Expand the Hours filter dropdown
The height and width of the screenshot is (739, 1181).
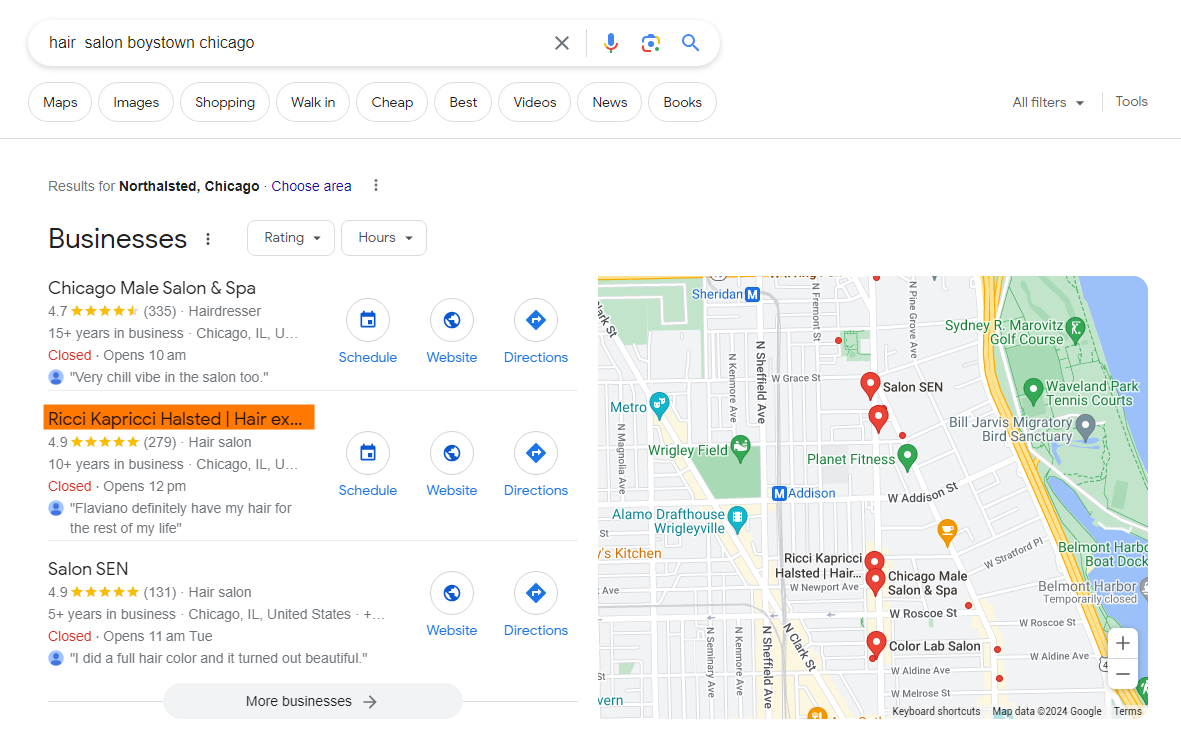(384, 238)
